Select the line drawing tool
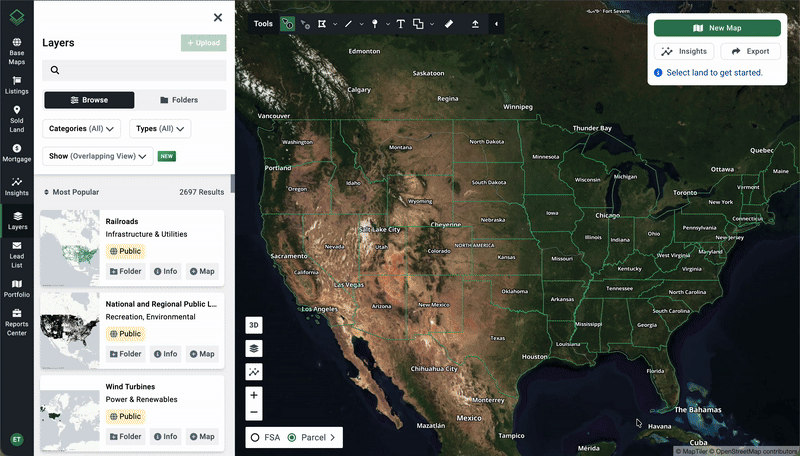The height and width of the screenshot is (456, 800). pos(348,23)
